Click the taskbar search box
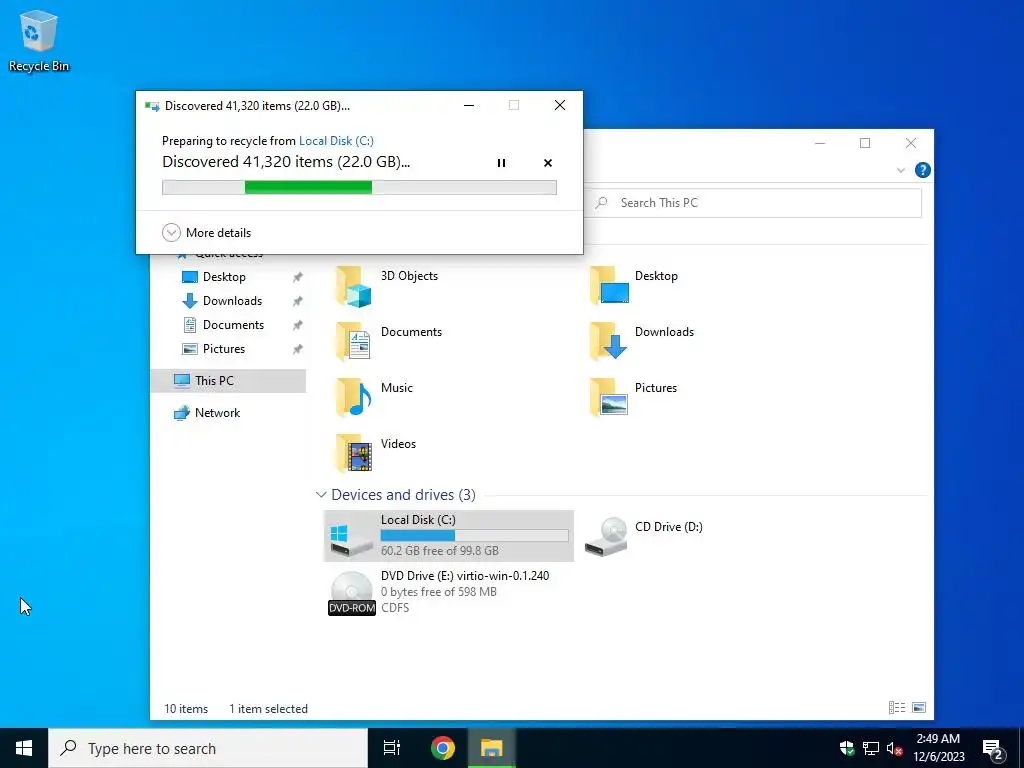1024x768 pixels. 208,748
